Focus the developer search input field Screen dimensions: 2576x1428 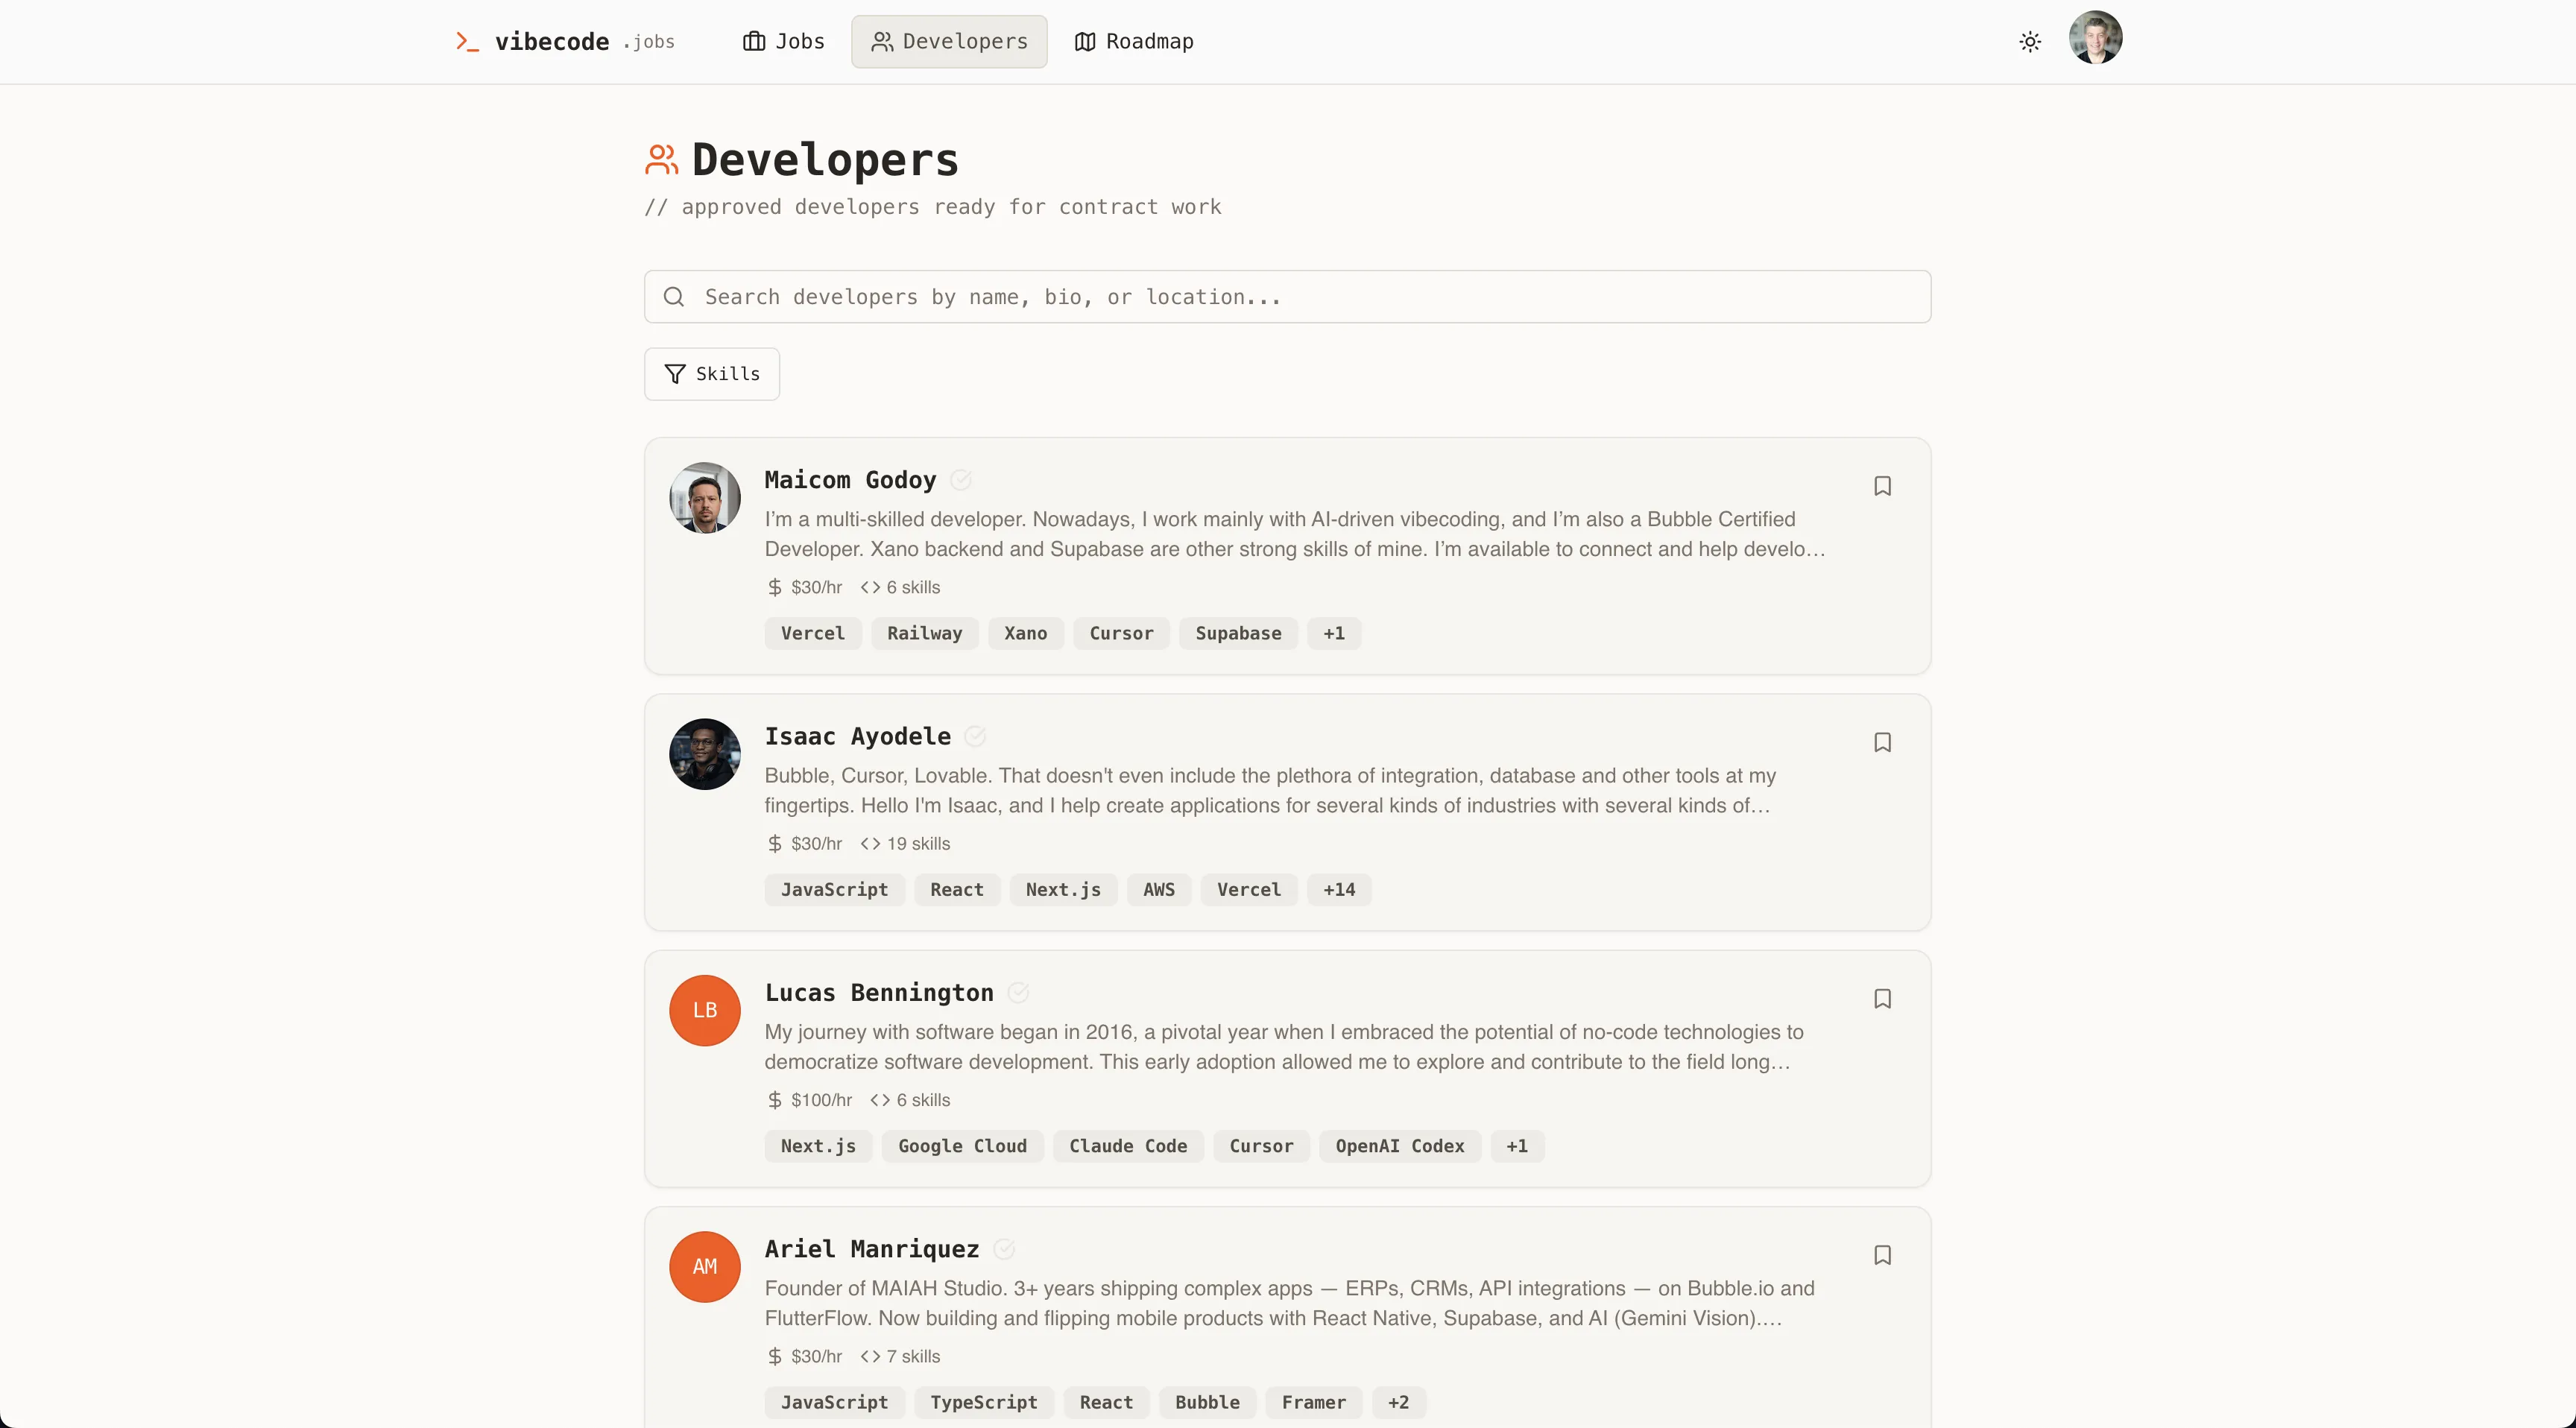coord(1287,297)
